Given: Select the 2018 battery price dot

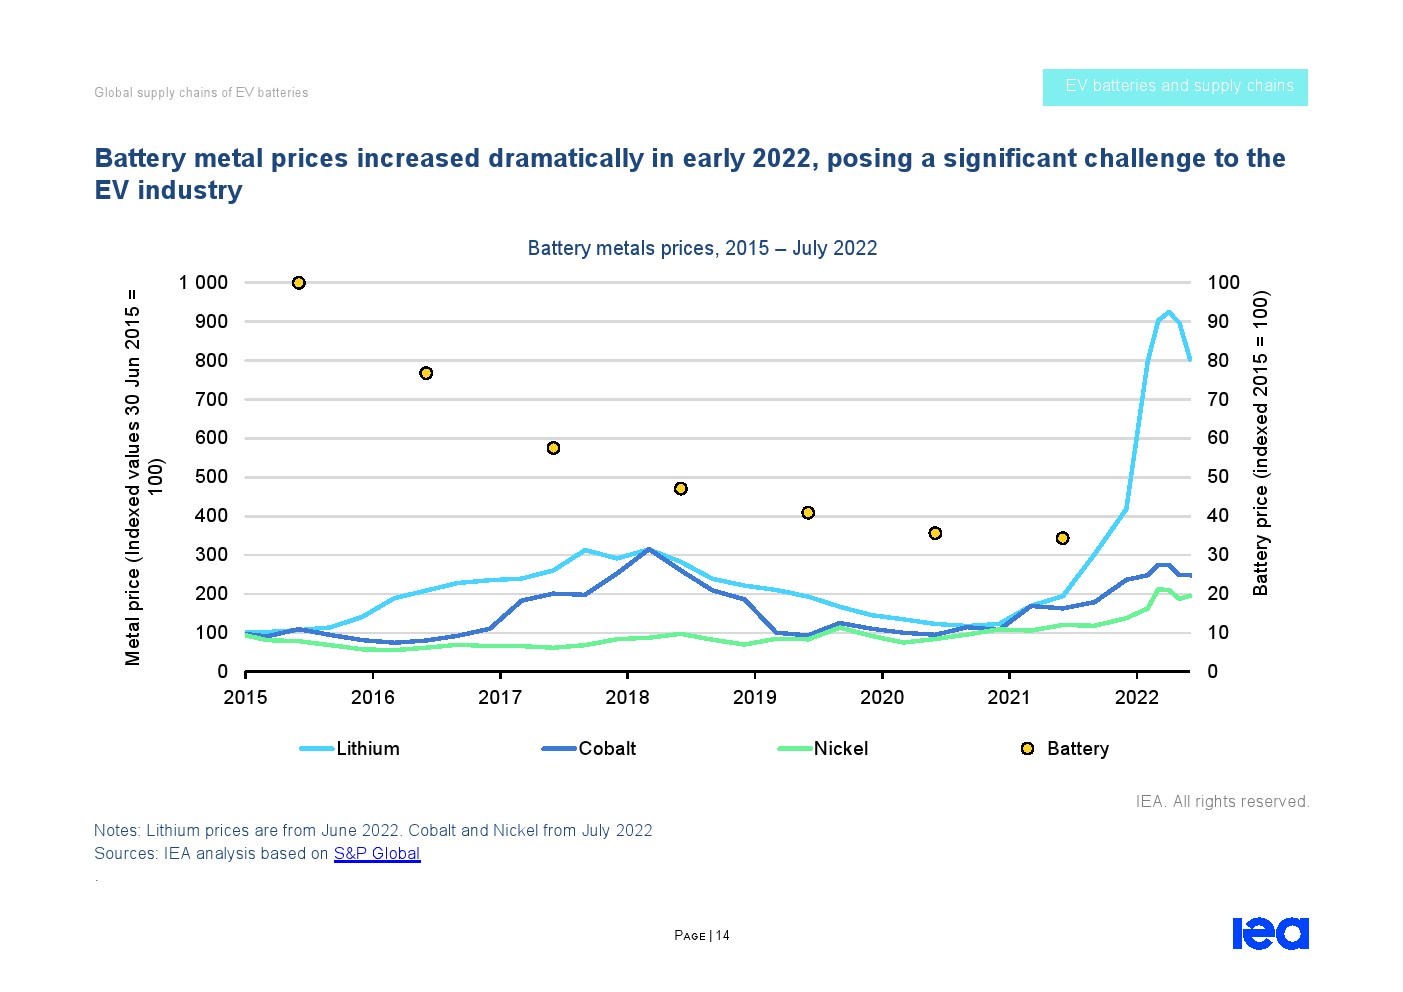Looking at the screenshot, I should point(681,489).
